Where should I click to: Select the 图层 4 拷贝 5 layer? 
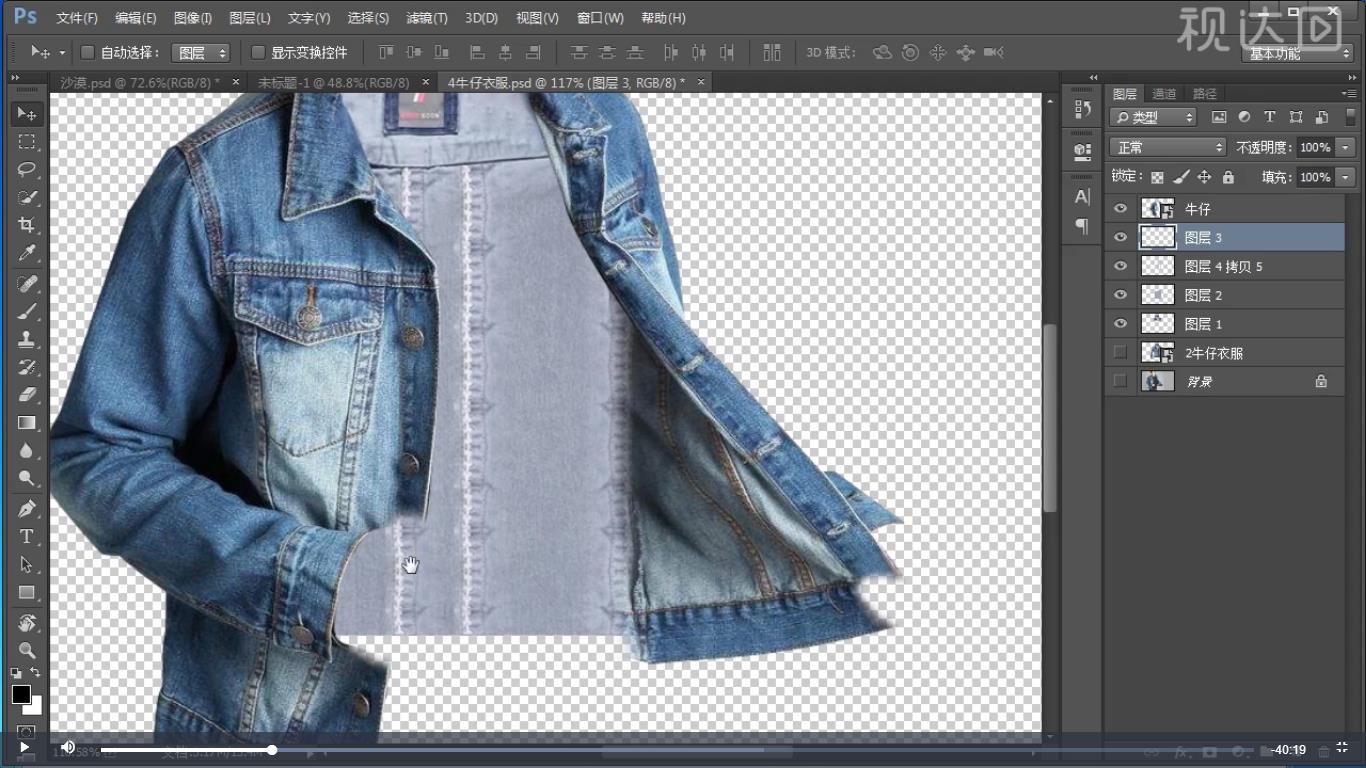tap(1223, 266)
